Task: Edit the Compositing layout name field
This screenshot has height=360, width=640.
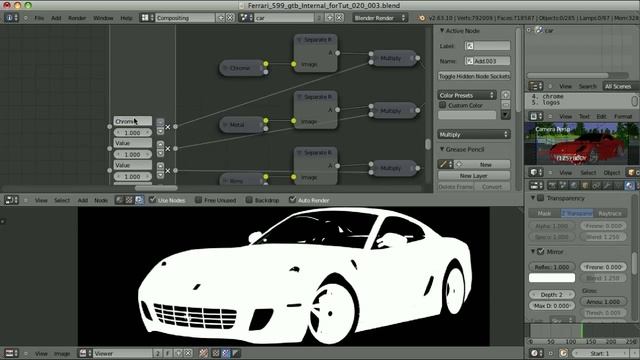Action: [185, 18]
